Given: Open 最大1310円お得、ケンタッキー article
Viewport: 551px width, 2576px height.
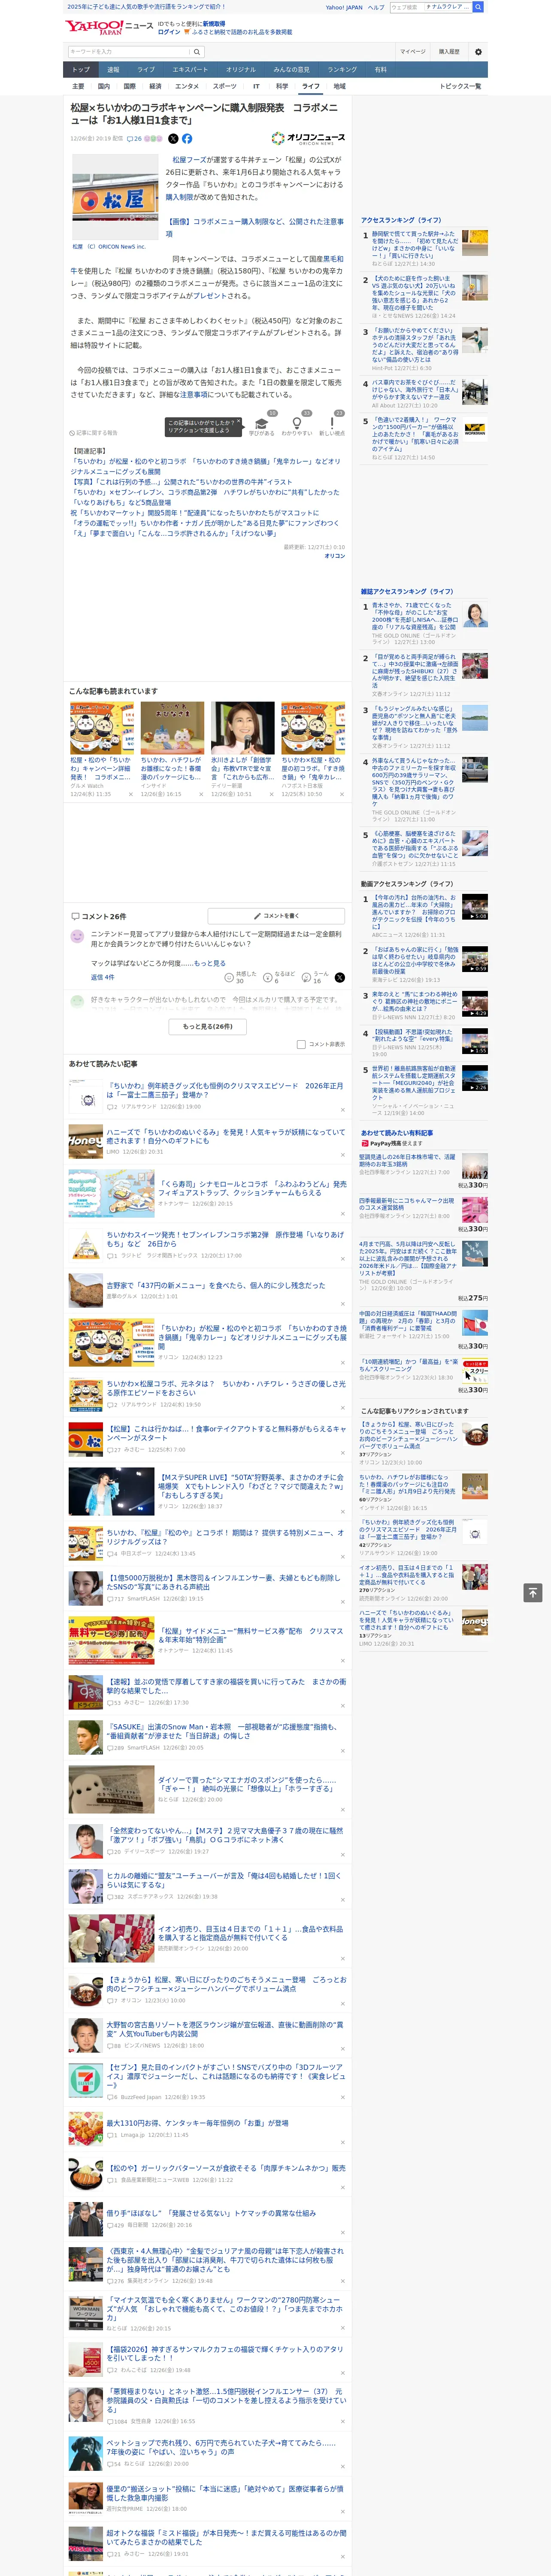Looking at the screenshot, I should (x=198, y=2122).
